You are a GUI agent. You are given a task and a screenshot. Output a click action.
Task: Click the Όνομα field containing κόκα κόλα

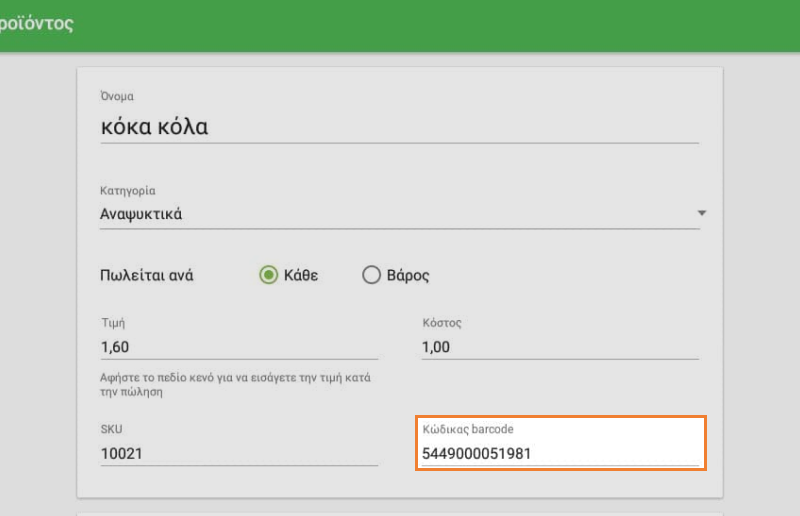398,128
